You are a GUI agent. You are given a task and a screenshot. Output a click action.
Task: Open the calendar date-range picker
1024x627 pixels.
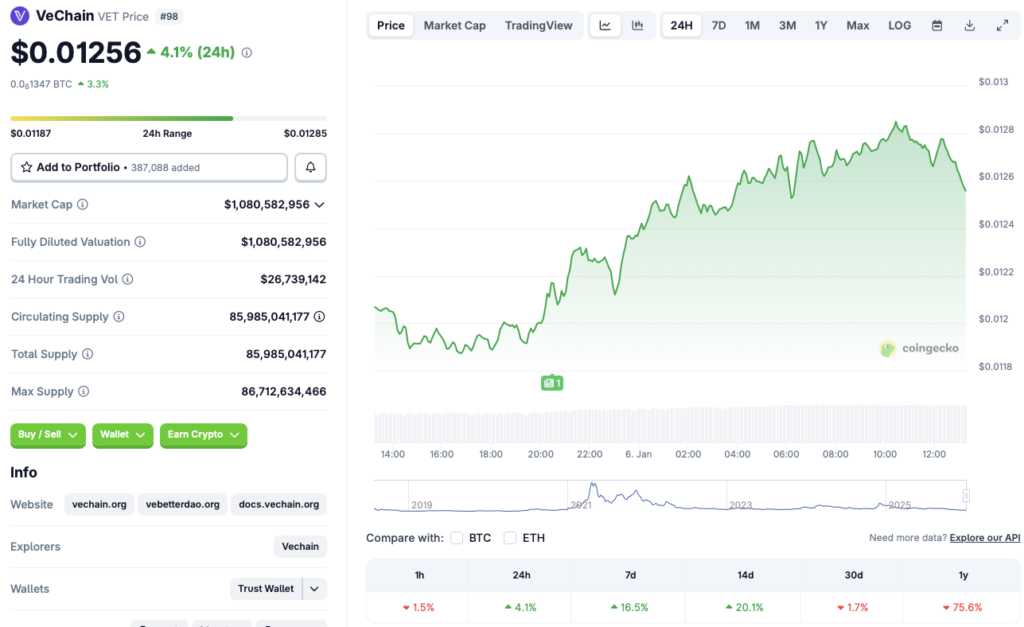point(936,24)
